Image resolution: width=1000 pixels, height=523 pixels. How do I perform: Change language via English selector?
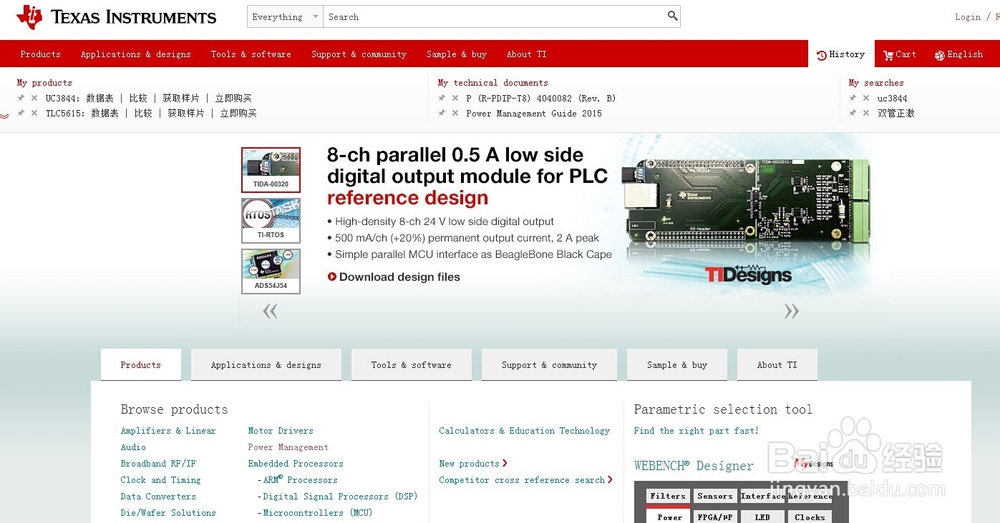click(x=959, y=55)
